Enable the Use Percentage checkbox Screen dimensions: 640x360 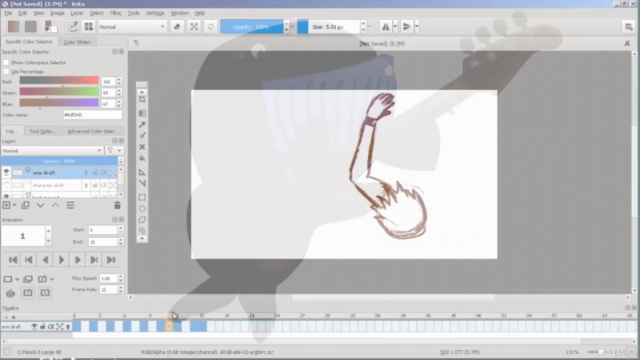click(x=6, y=71)
